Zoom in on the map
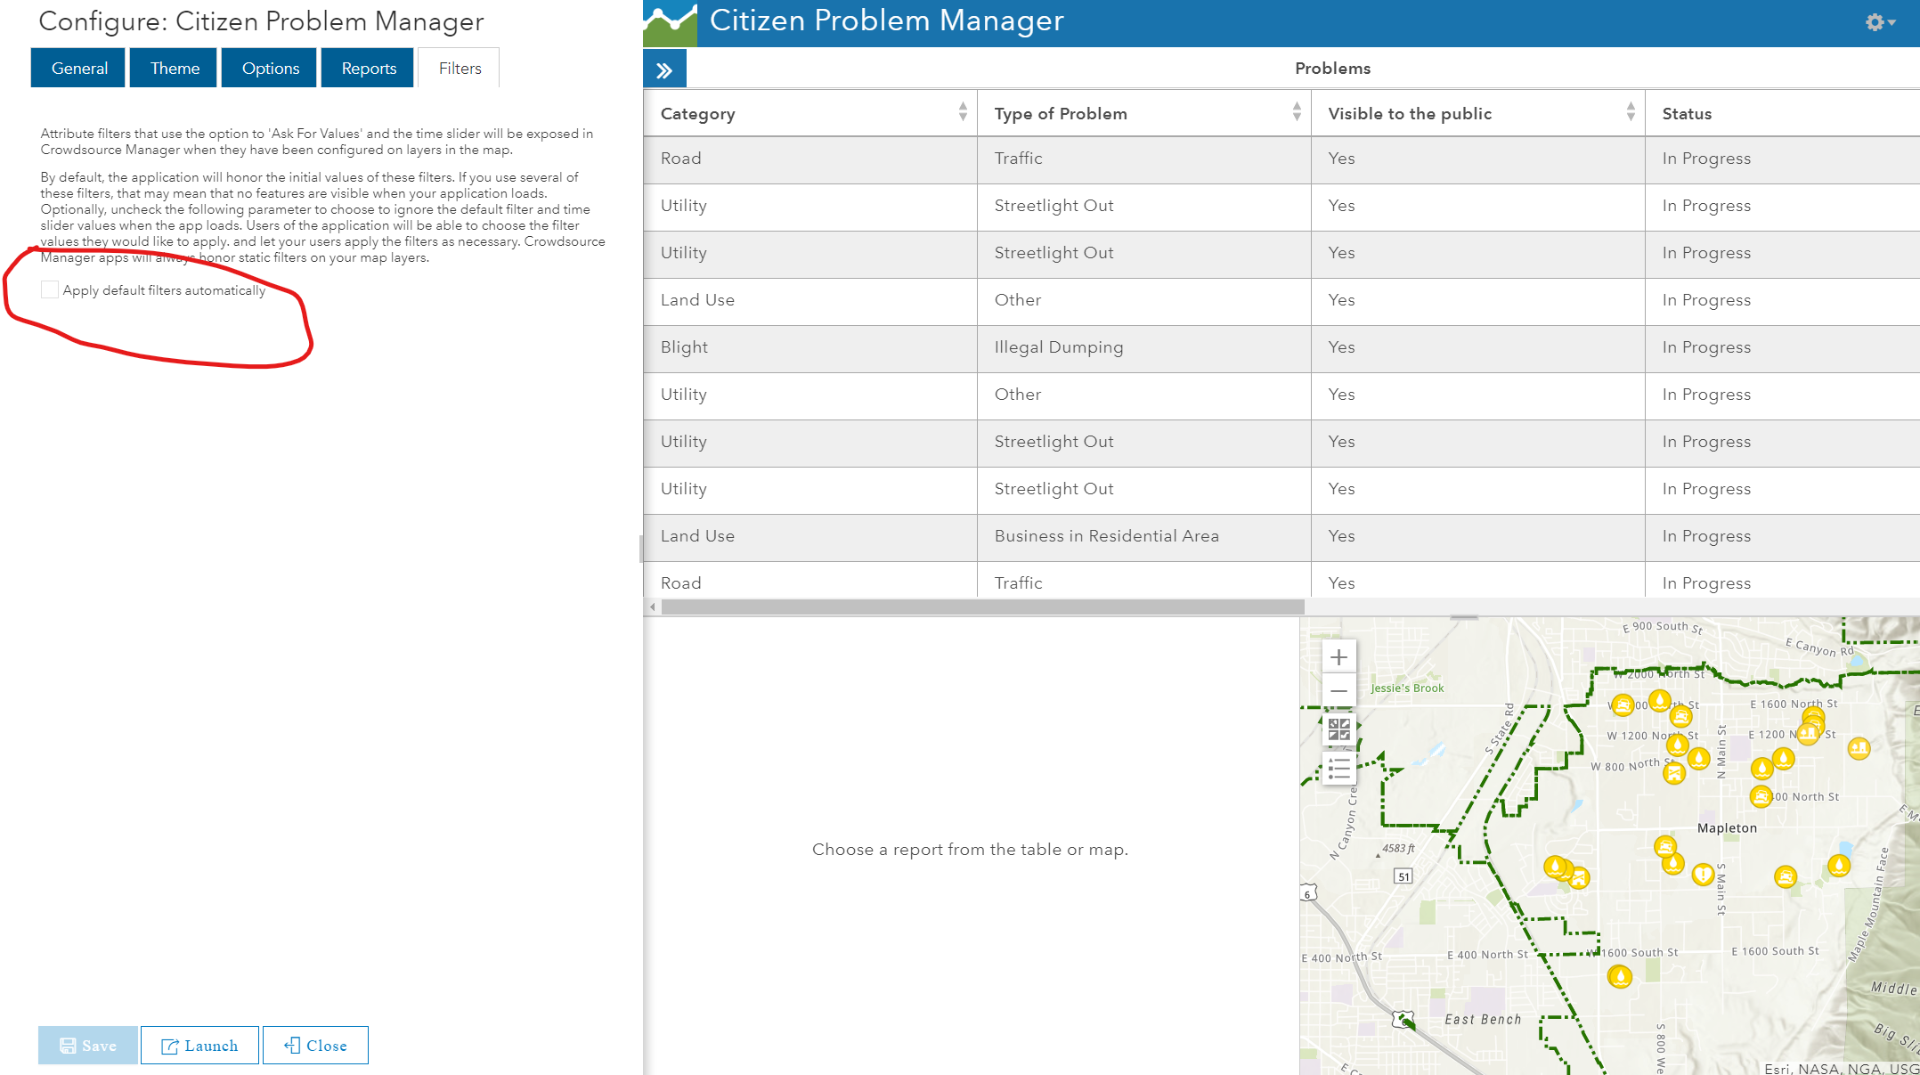Screen dimensions: 1920x1075 tap(1339, 657)
